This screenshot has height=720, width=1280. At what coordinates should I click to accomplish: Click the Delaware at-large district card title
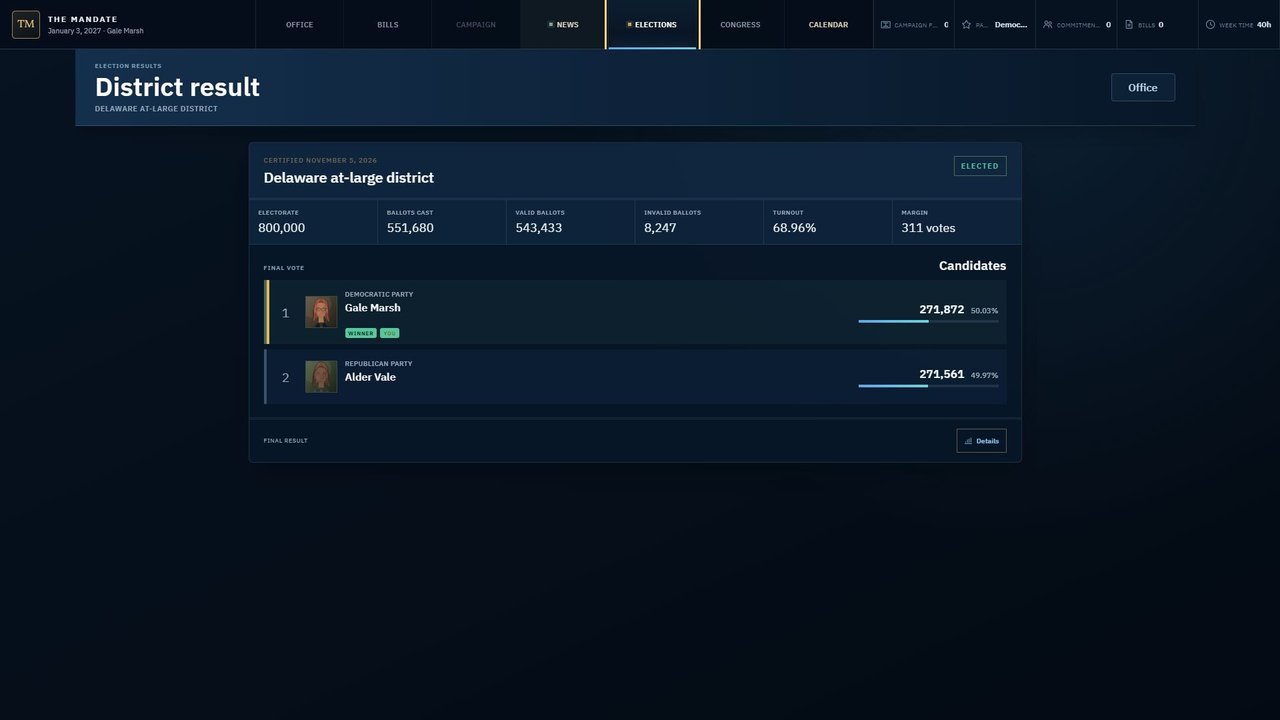click(349, 178)
